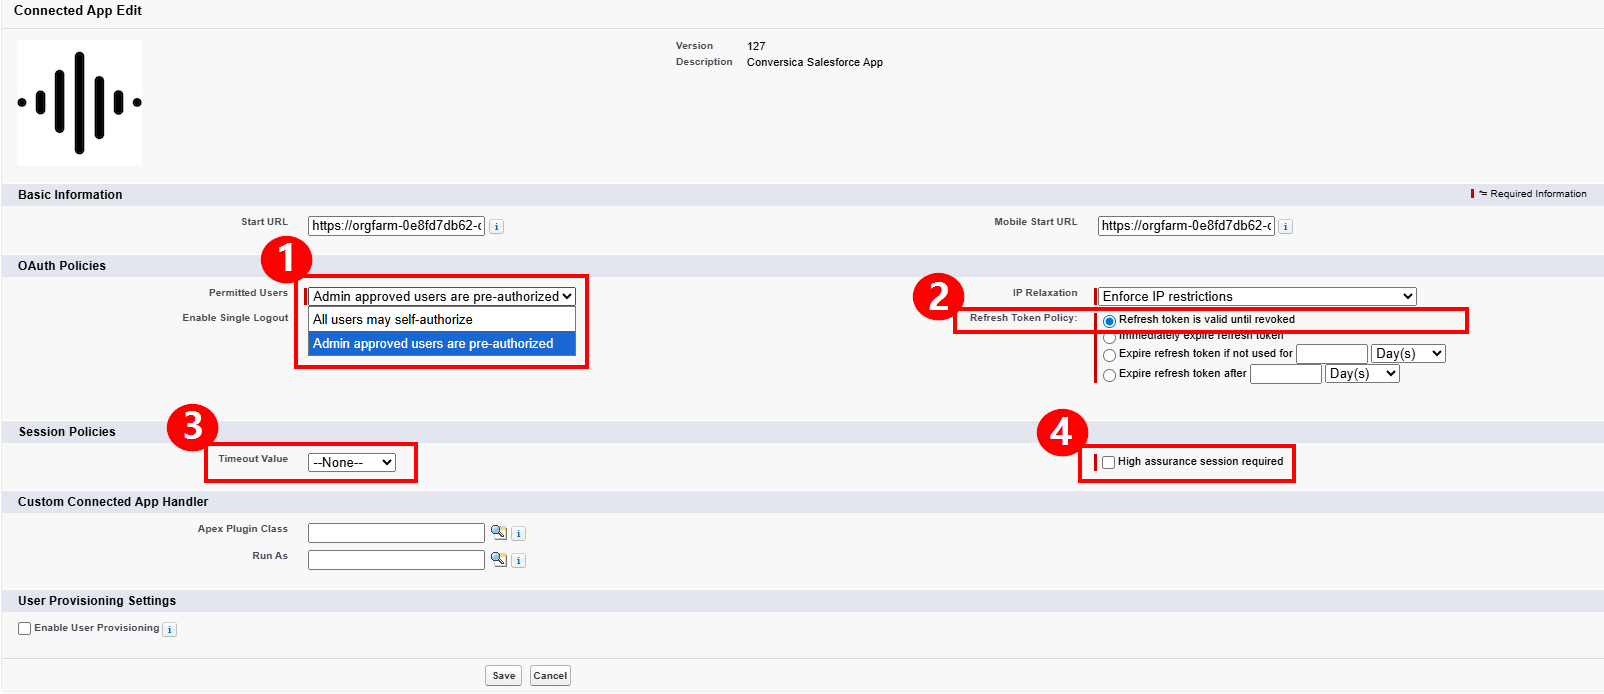This screenshot has width=1604, height=694.
Task: Open lookup for Apex Plugin Class
Action: pyautogui.click(x=498, y=532)
